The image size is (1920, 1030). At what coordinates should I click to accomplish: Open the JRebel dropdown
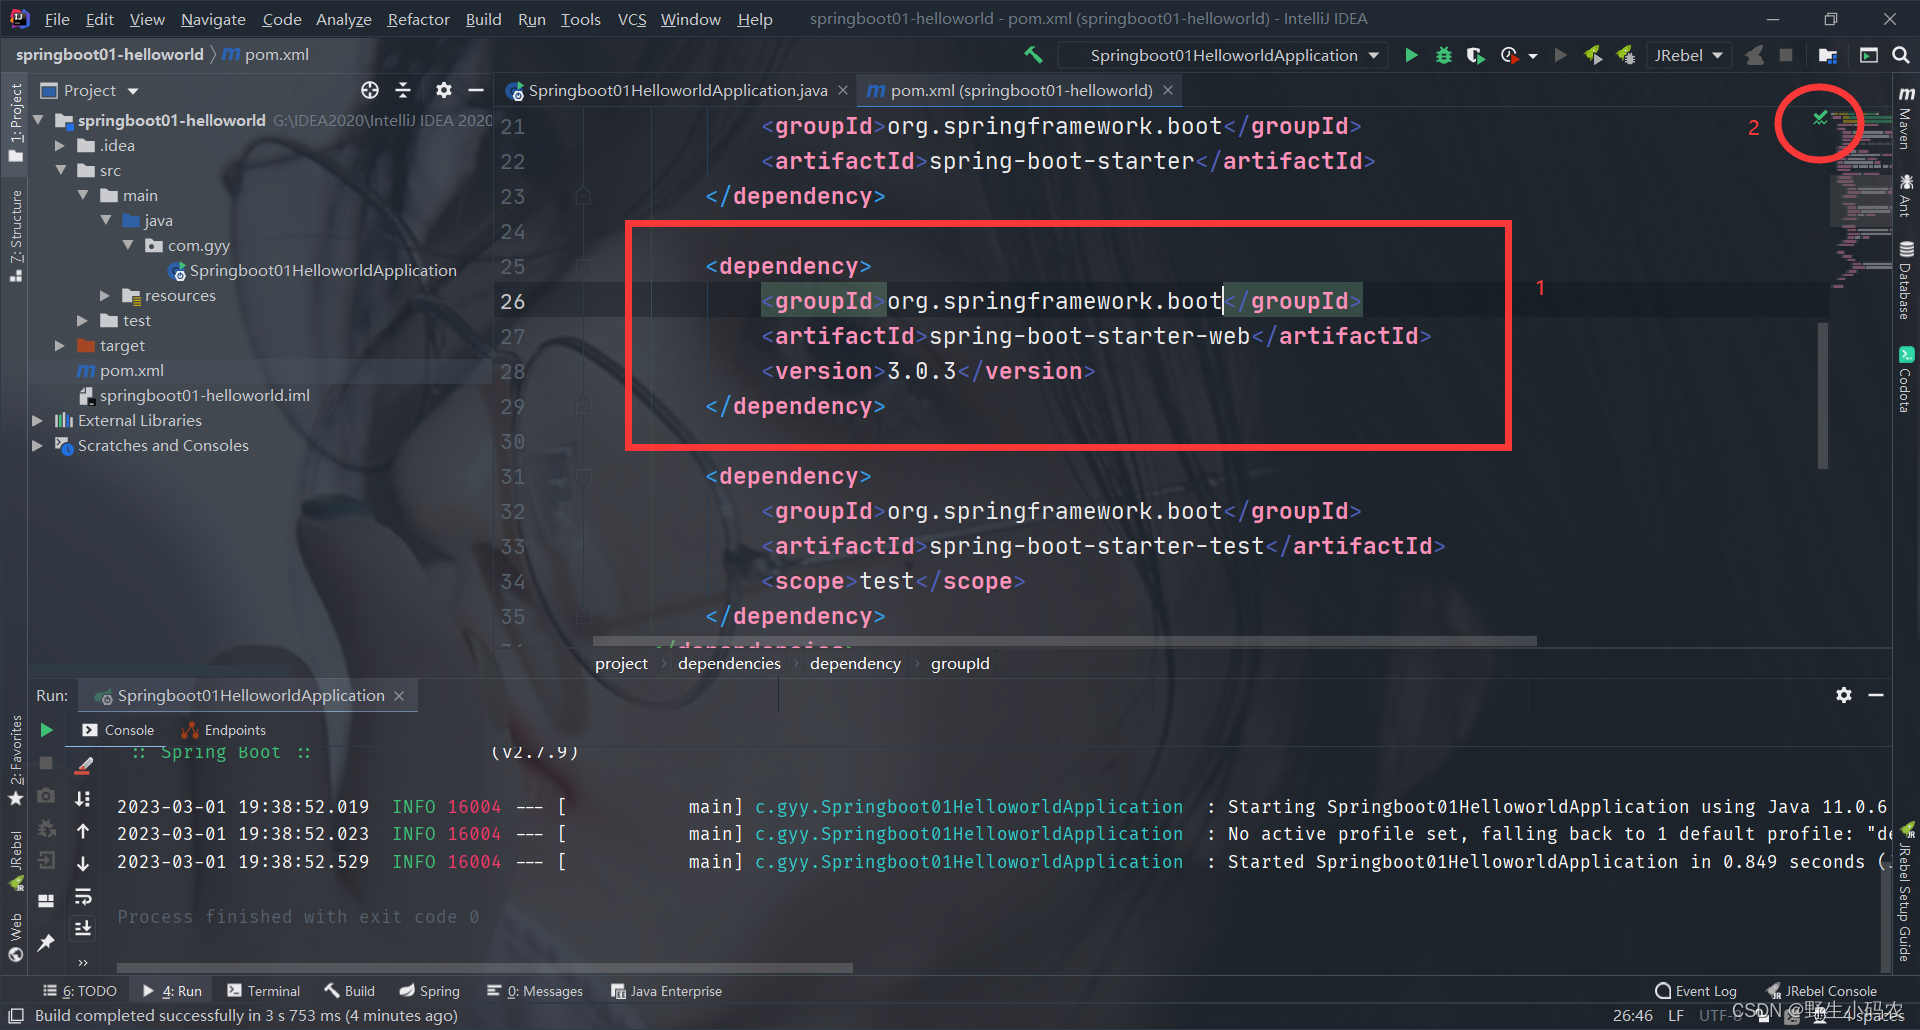pos(1688,55)
